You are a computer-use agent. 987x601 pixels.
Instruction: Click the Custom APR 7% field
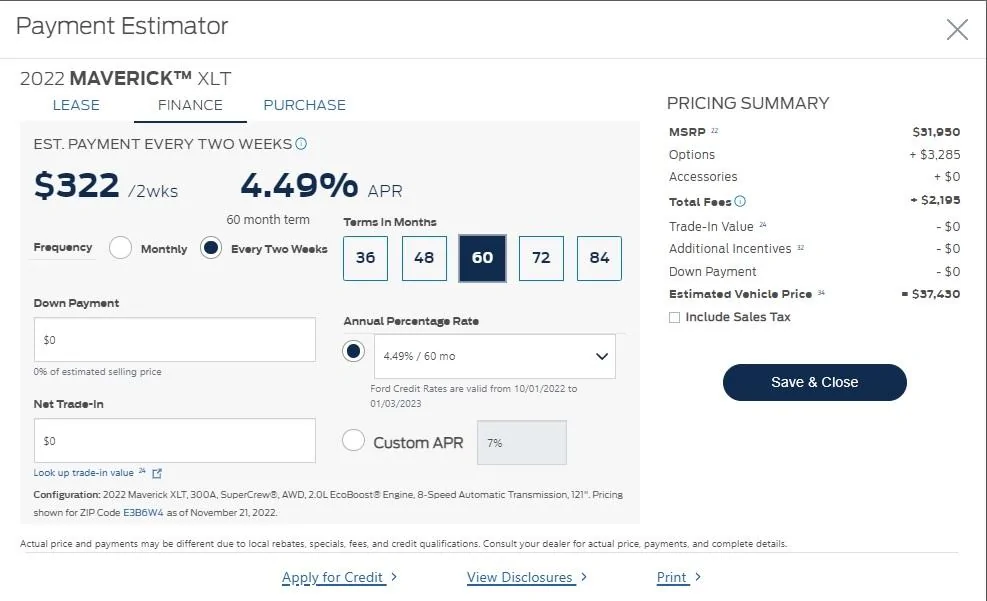click(x=522, y=443)
